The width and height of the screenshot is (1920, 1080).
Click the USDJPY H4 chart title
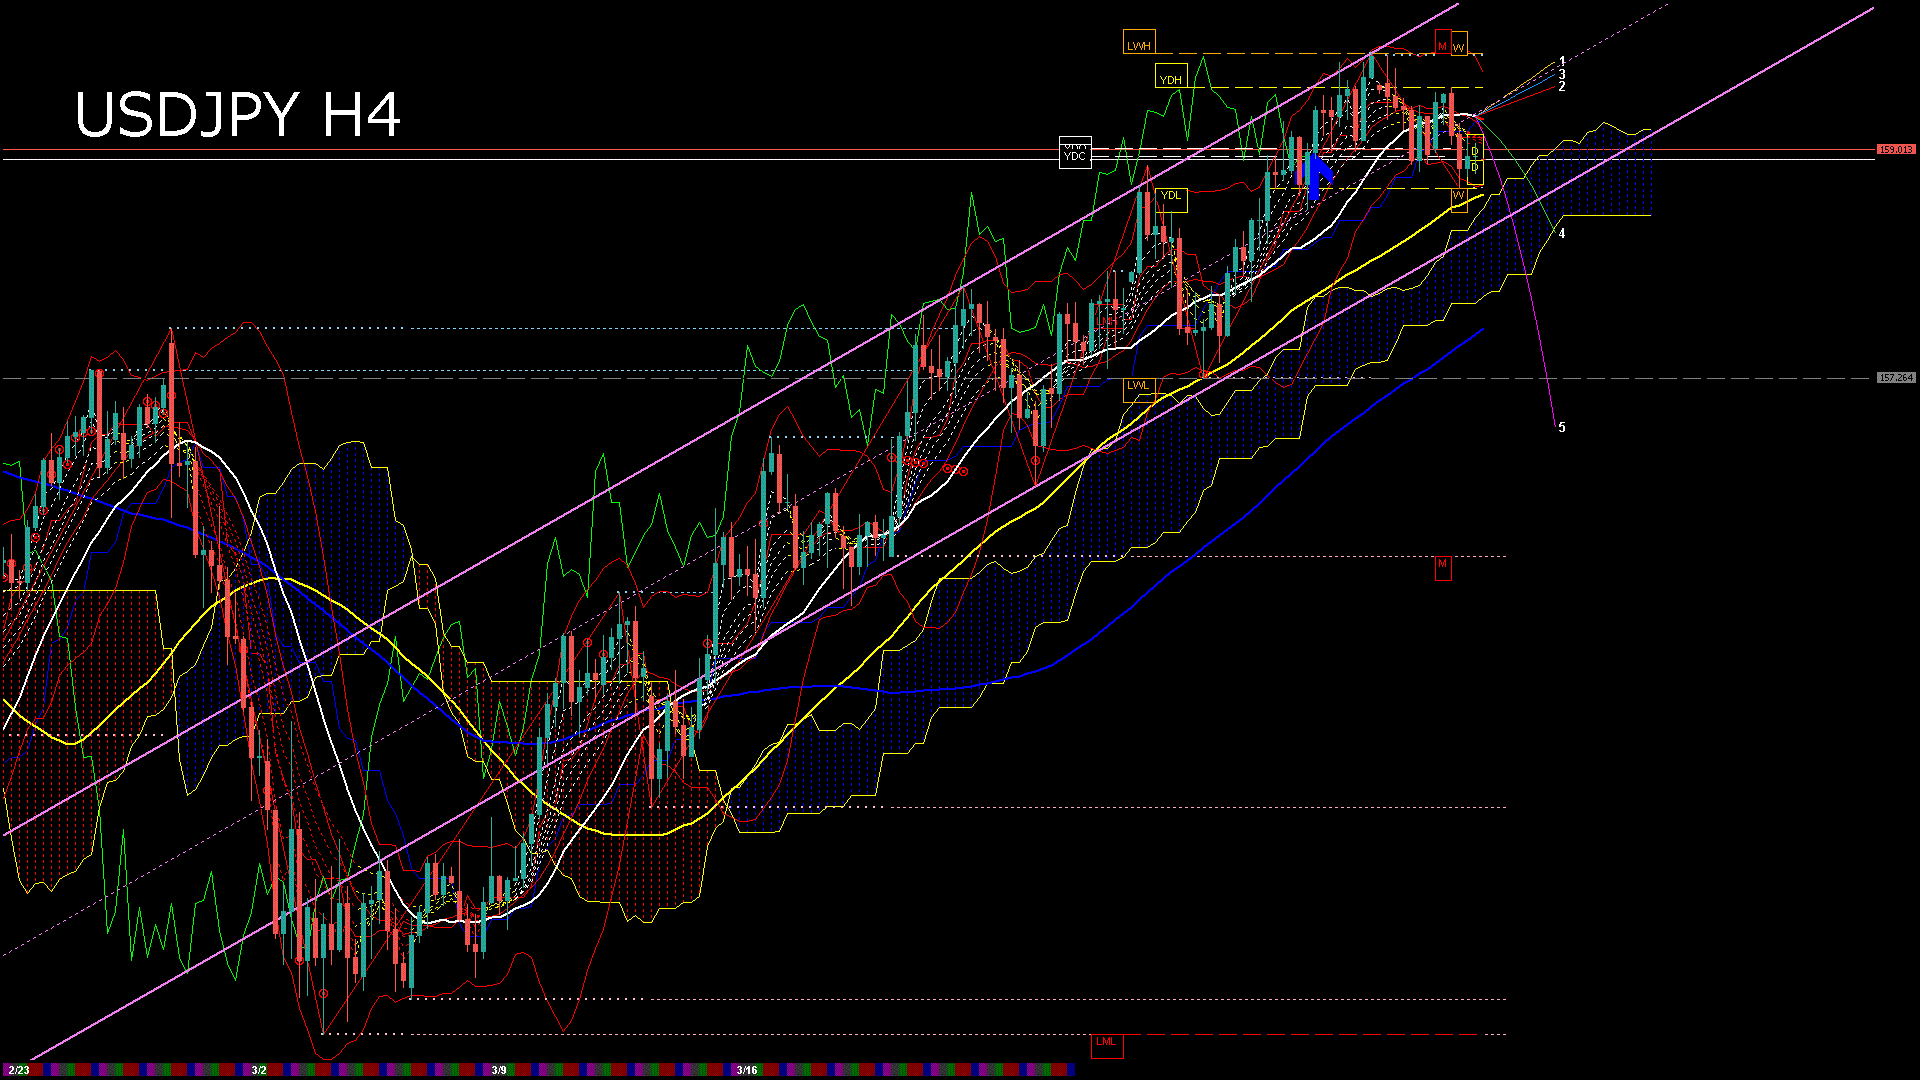(x=238, y=114)
